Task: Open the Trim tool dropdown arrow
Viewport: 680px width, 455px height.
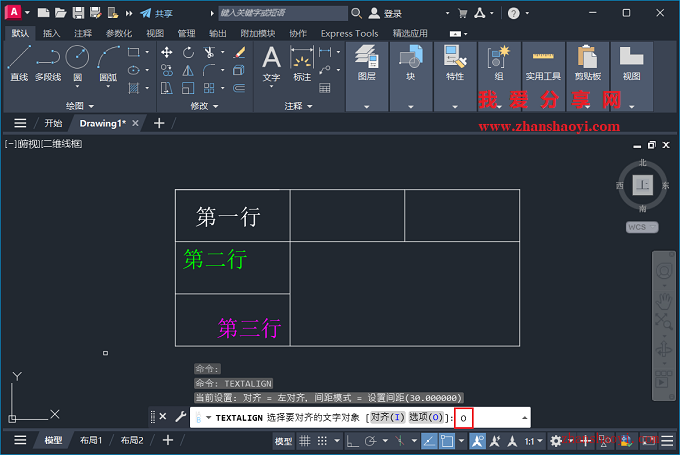Action: 222,52
